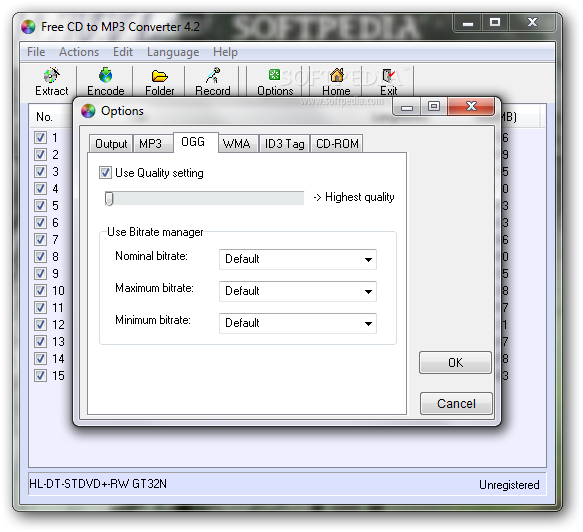Screen dimensions: 583x532
Task: Open the File menu
Action: pyautogui.click(x=36, y=52)
